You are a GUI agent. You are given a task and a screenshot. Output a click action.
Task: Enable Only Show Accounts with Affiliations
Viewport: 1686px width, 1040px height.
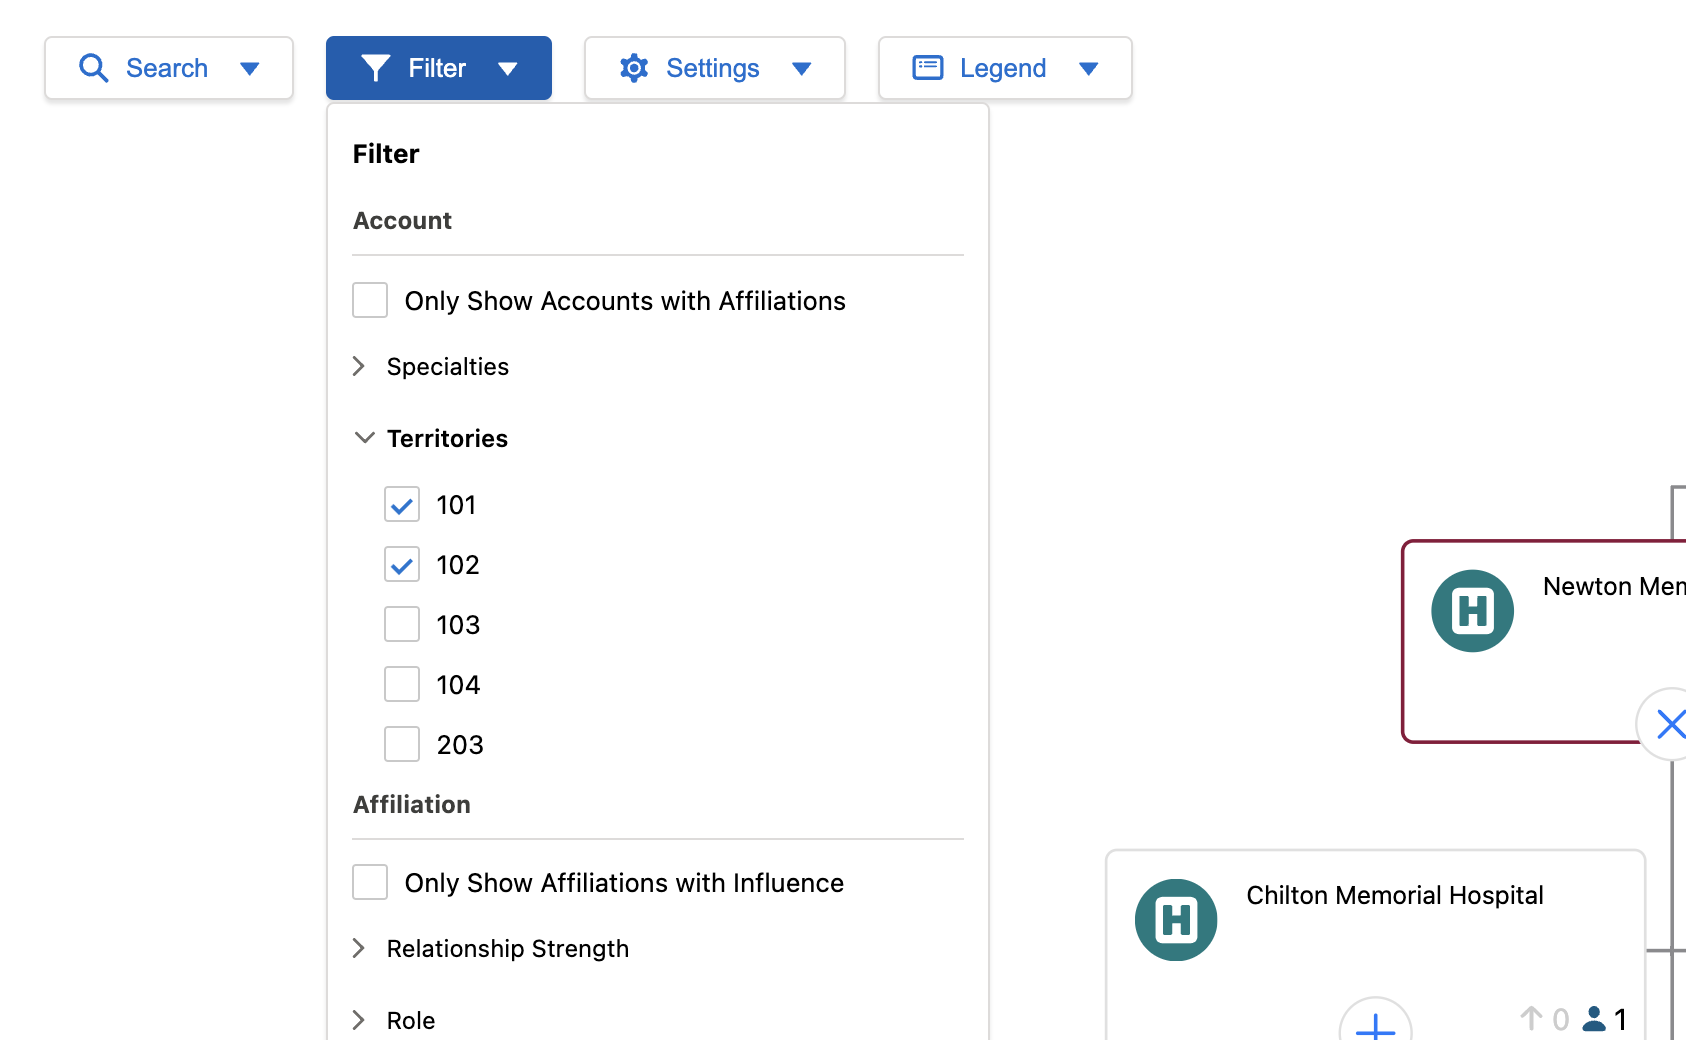click(370, 300)
